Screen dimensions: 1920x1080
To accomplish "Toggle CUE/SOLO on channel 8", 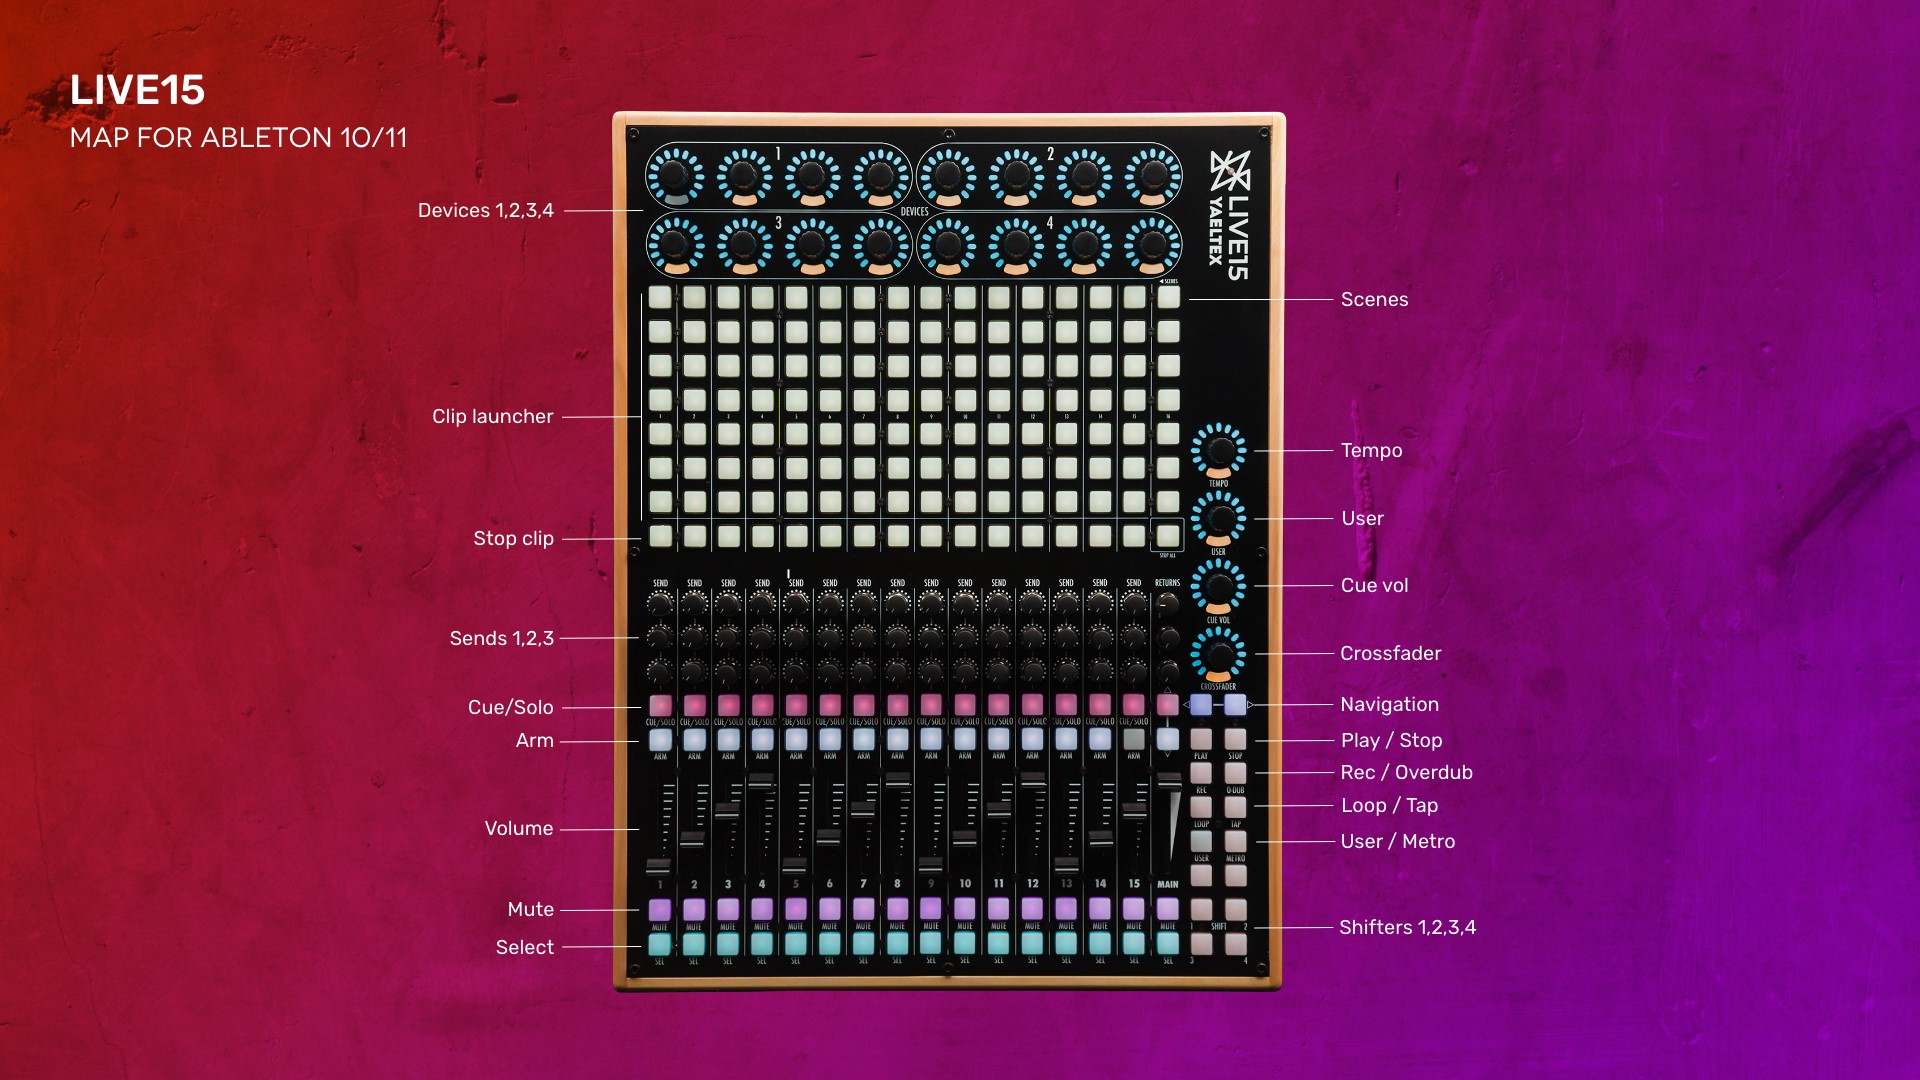I will [897, 705].
